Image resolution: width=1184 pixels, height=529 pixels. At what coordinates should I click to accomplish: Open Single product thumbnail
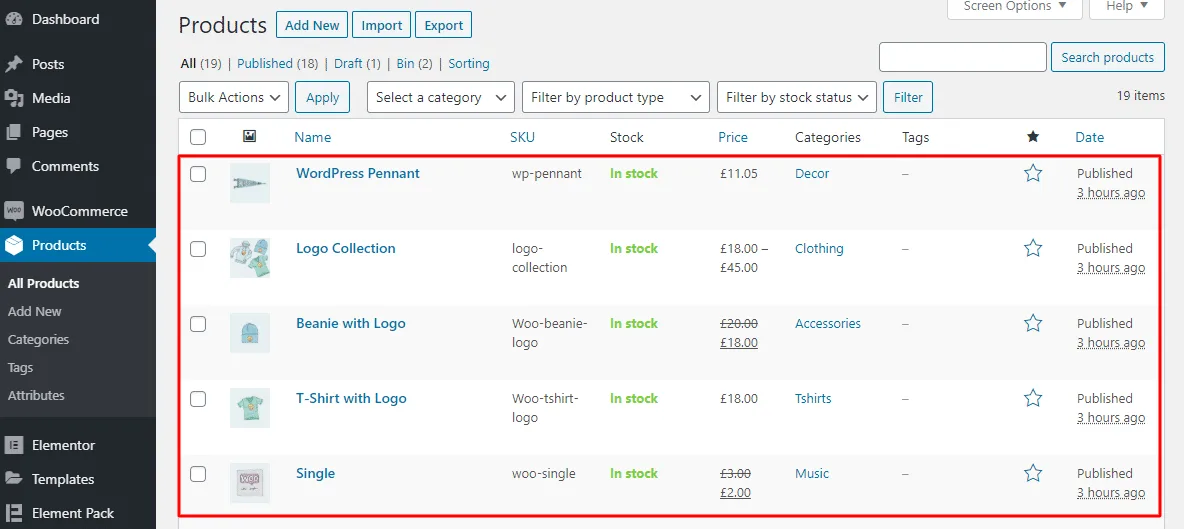click(x=250, y=483)
